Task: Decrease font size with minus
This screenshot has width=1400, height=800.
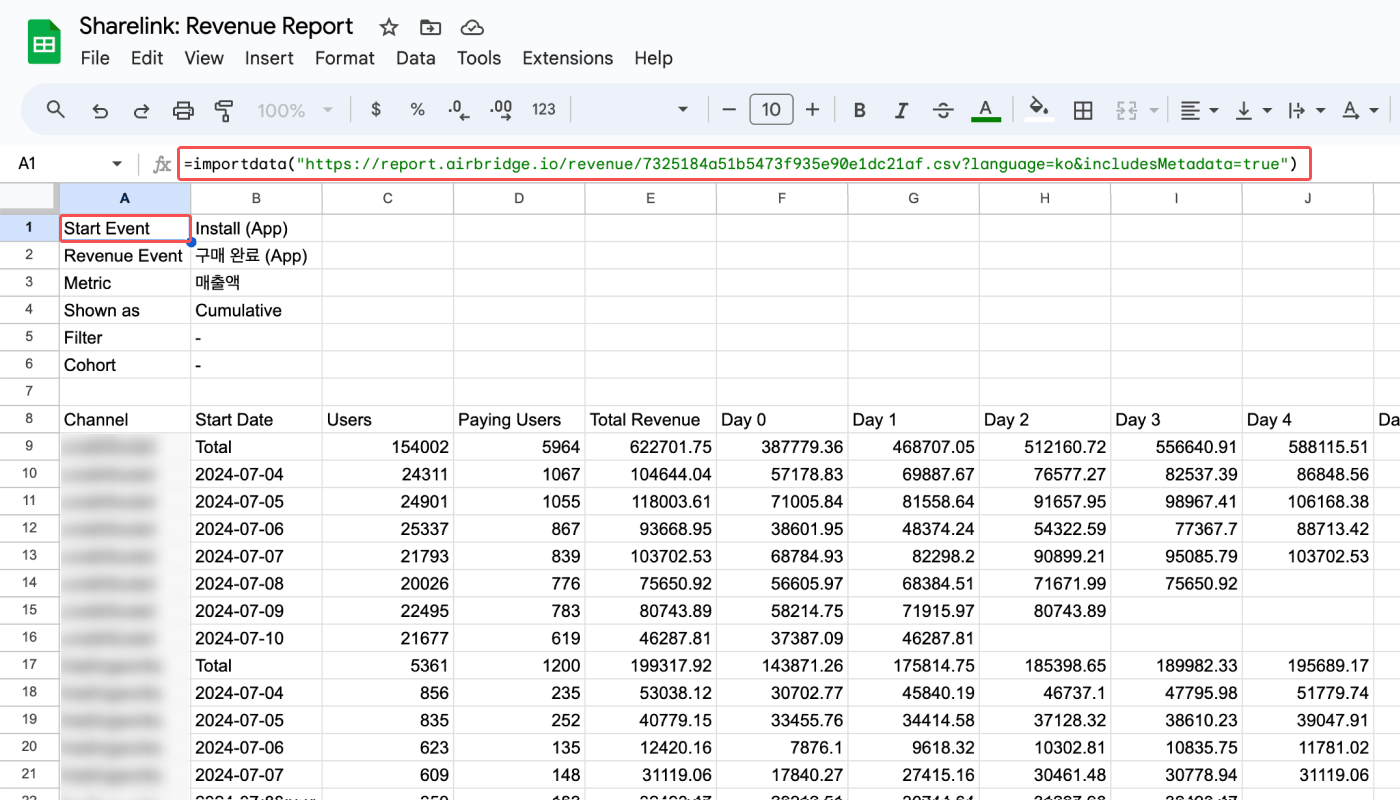Action: 729,110
